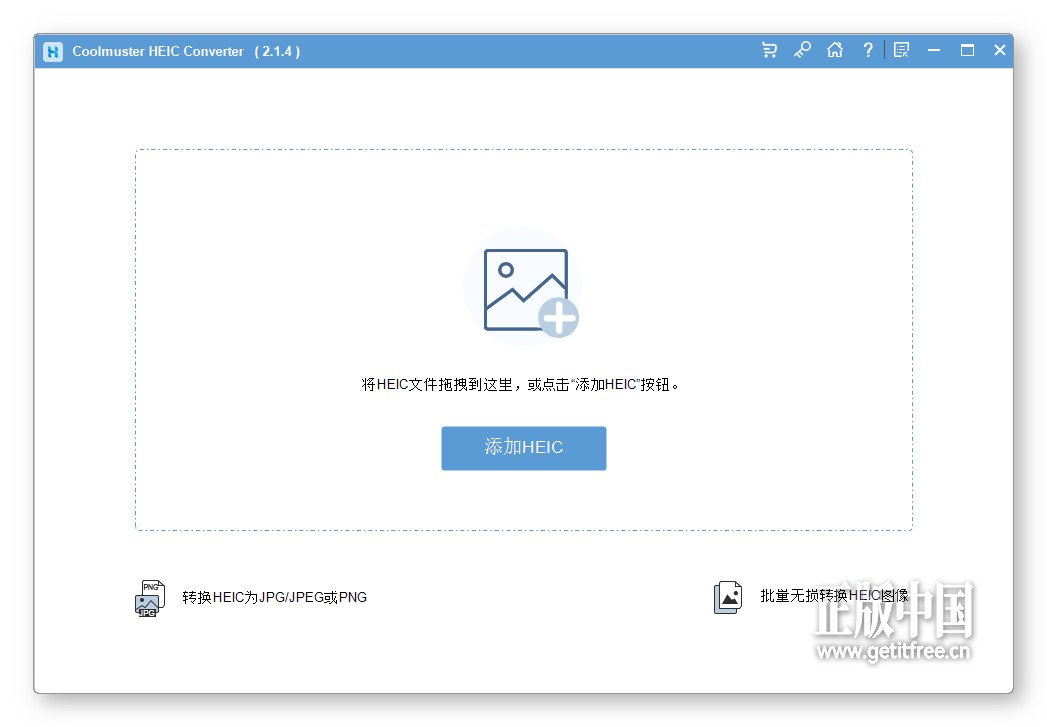
Task: Click the title text Coolmuster HEIC Converter
Action: pos(158,51)
